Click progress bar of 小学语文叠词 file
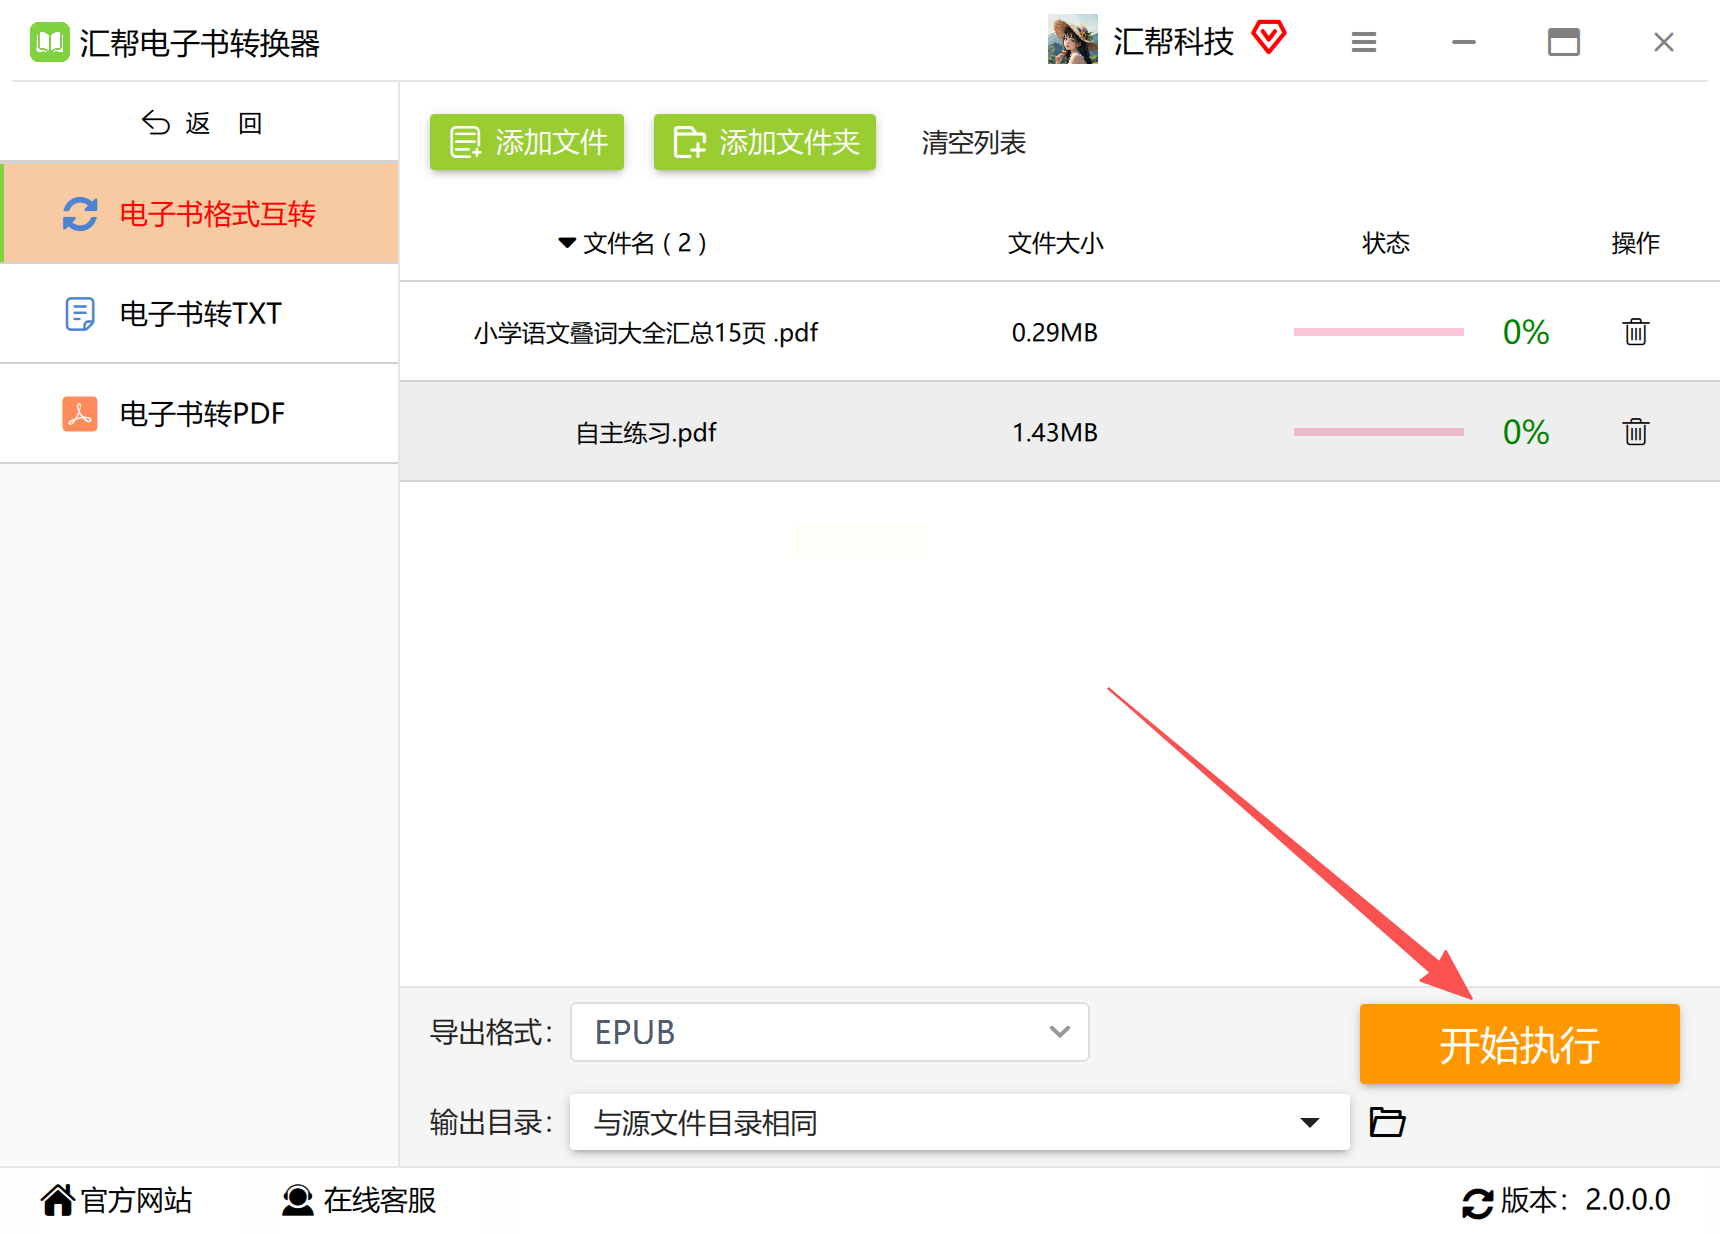This screenshot has height=1234, width=1720. pos(1379,332)
